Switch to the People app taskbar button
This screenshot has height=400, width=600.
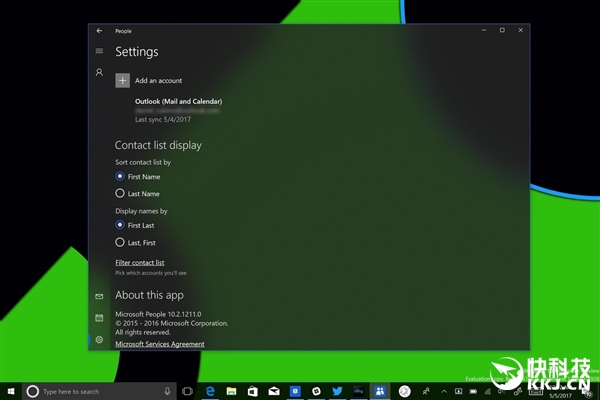tap(380, 391)
